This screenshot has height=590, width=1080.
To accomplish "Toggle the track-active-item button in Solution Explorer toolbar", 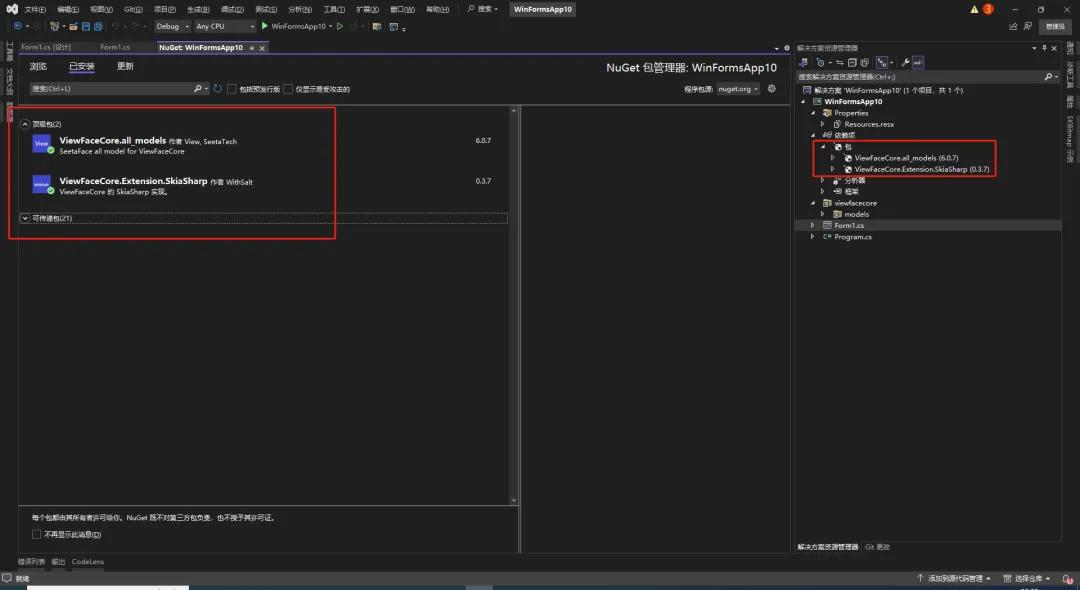I will coord(882,63).
